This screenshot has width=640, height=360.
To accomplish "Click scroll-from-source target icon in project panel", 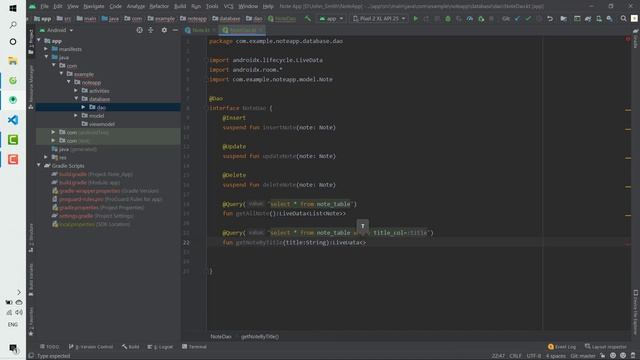I will pyautogui.click(x=140, y=30).
